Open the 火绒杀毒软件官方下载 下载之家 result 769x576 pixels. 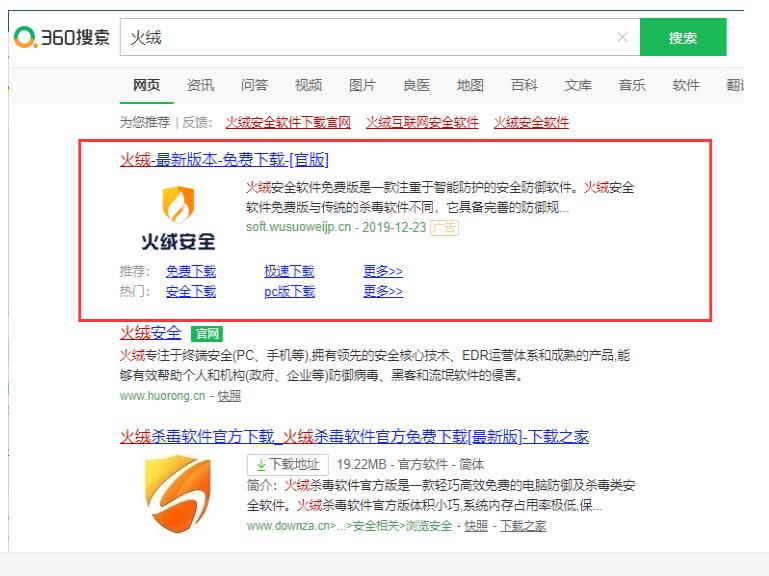(354, 436)
